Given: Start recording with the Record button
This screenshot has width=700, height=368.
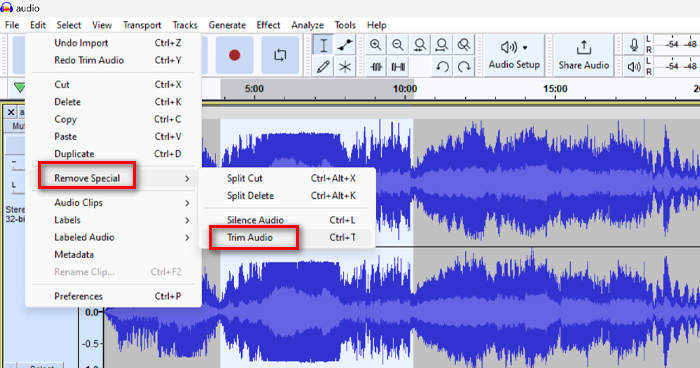Looking at the screenshot, I should coord(234,55).
